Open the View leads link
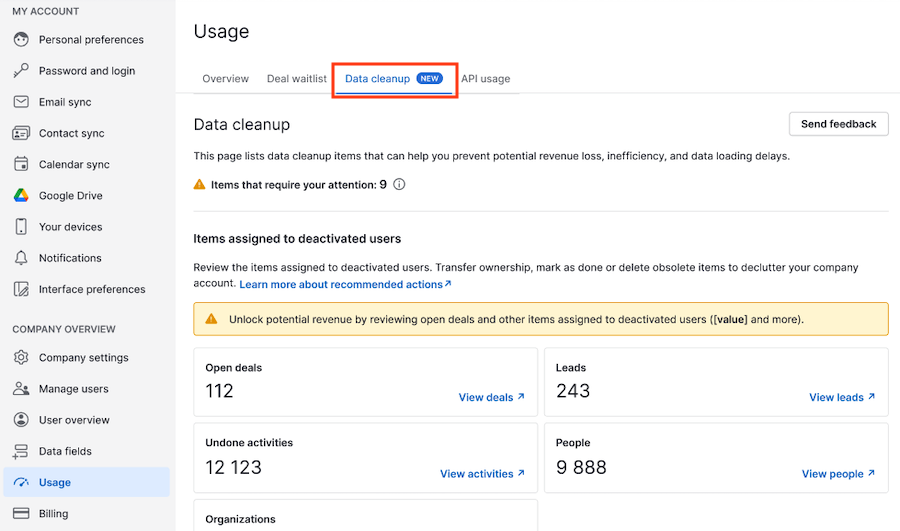The width and height of the screenshot is (900, 531). click(x=842, y=397)
